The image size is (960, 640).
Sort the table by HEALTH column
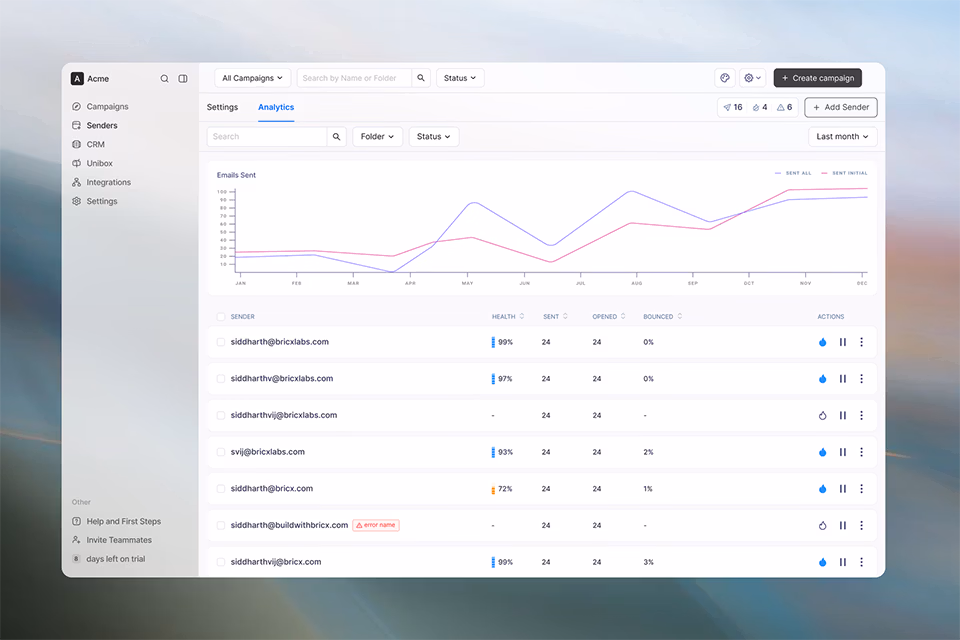pos(508,317)
